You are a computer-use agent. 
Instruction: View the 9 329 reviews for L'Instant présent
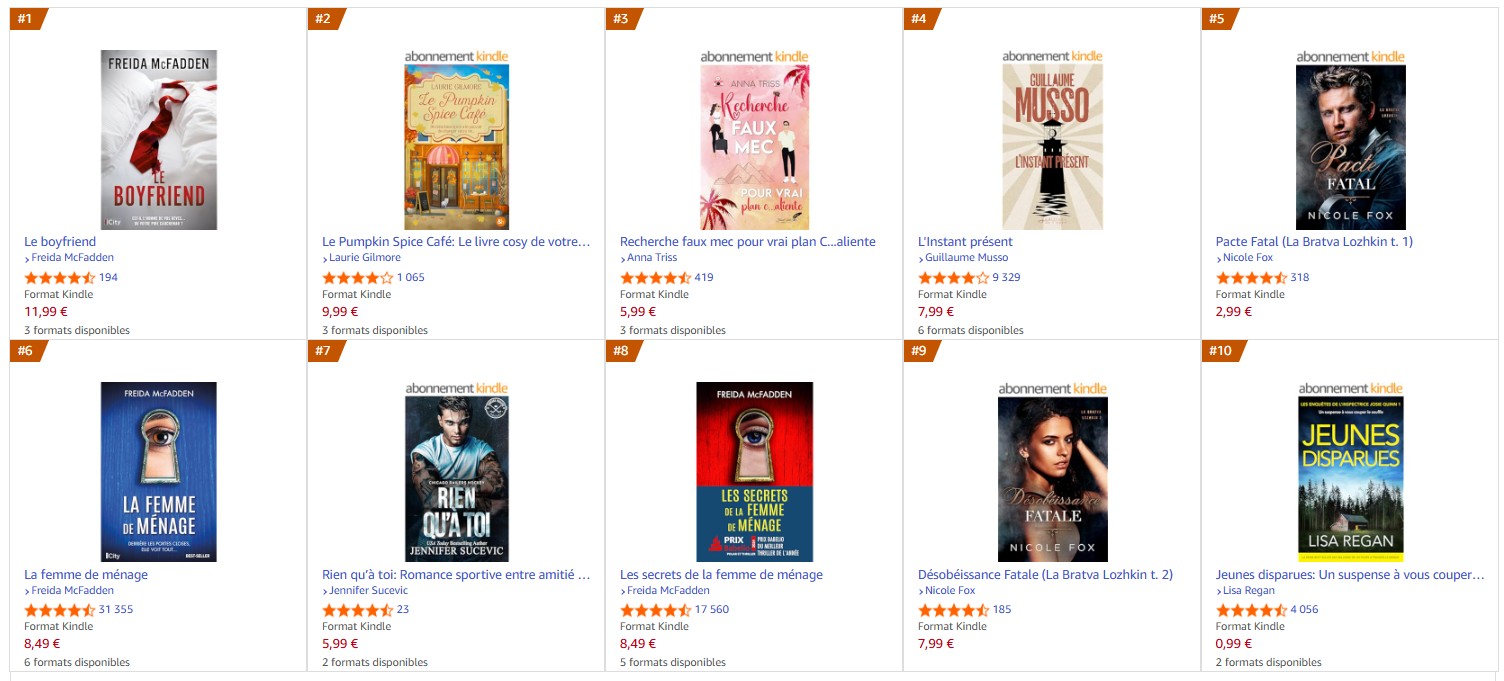1006,278
